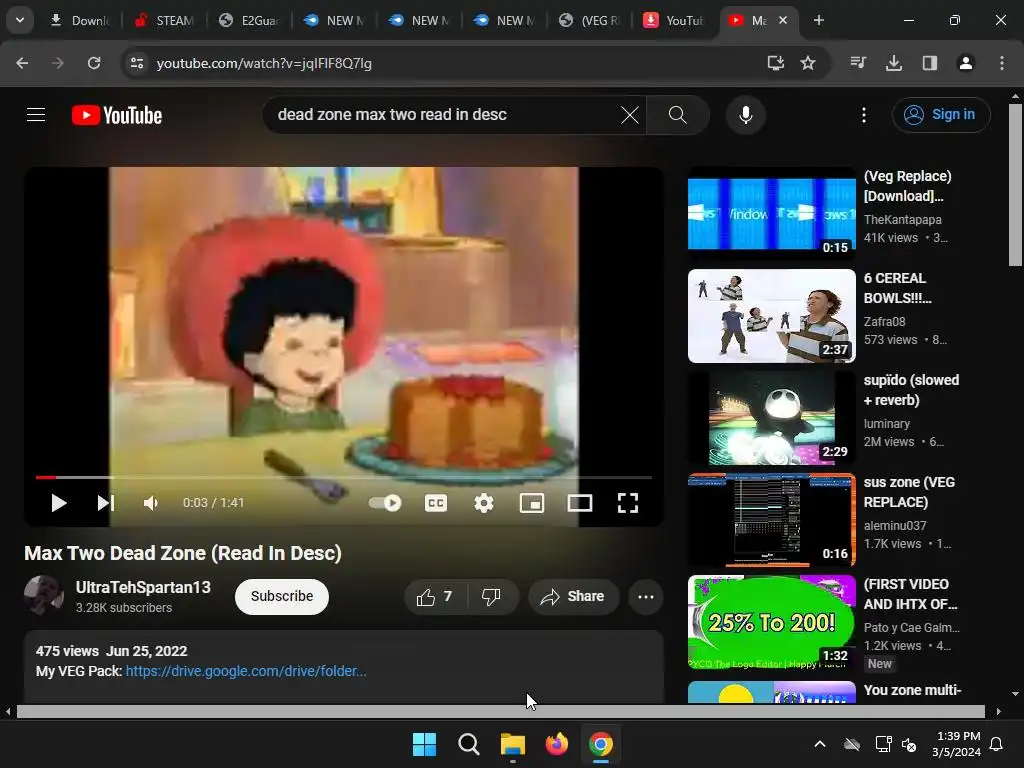
Task: Open Windows taskbar search
Action: coord(468,744)
